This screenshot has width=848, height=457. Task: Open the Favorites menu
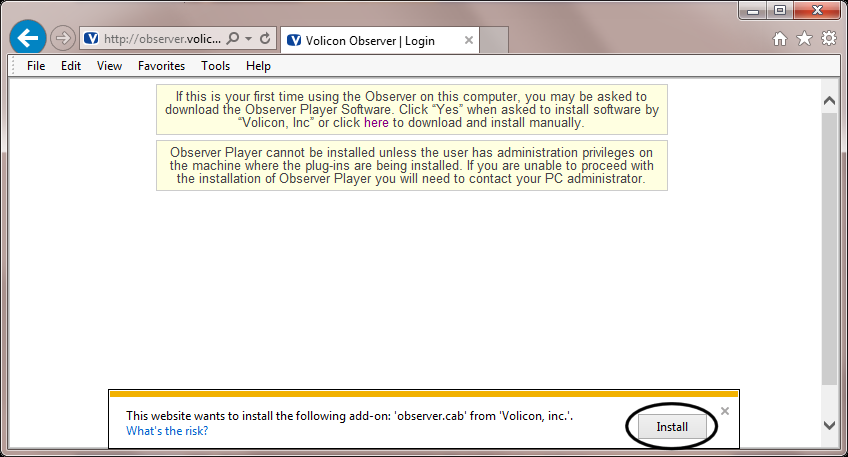(161, 66)
